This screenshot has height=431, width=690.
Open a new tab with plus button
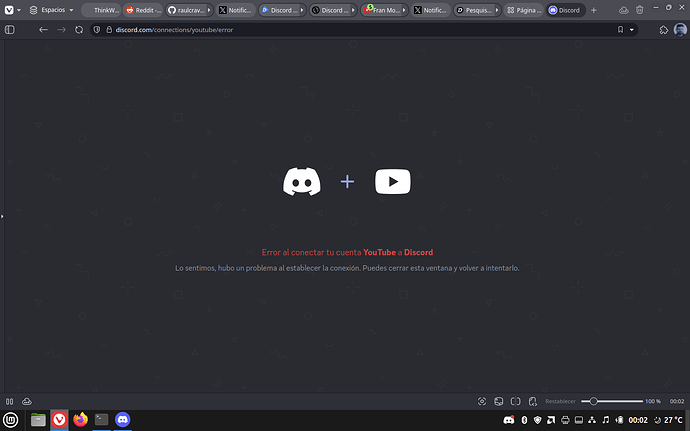click(x=594, y=10)
